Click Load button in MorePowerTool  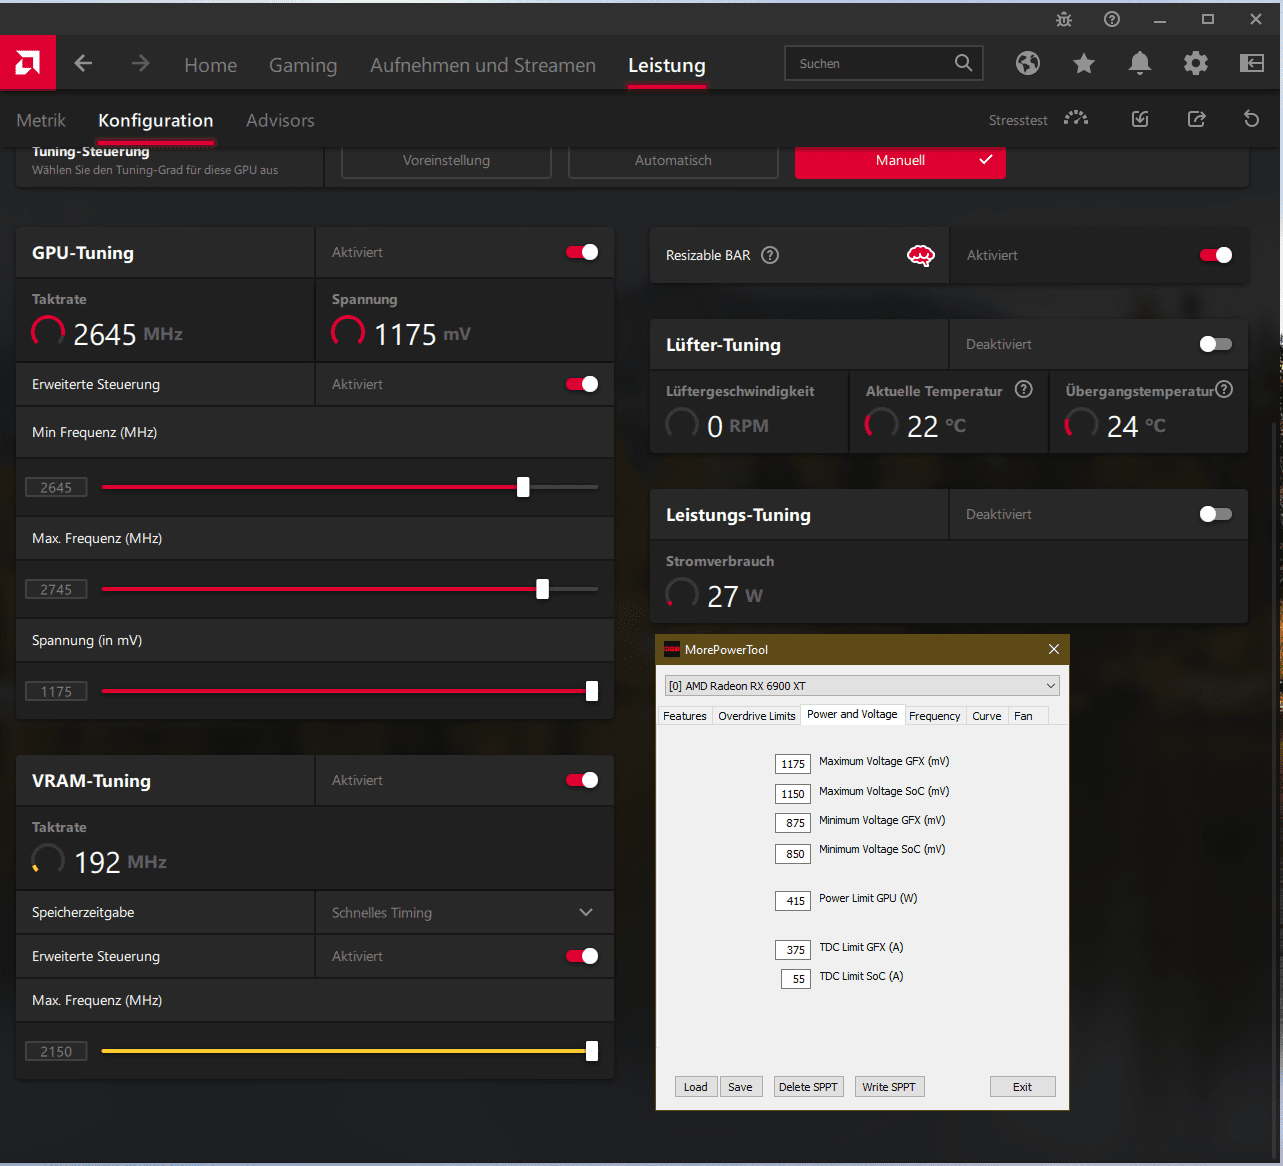point(696,1087)
